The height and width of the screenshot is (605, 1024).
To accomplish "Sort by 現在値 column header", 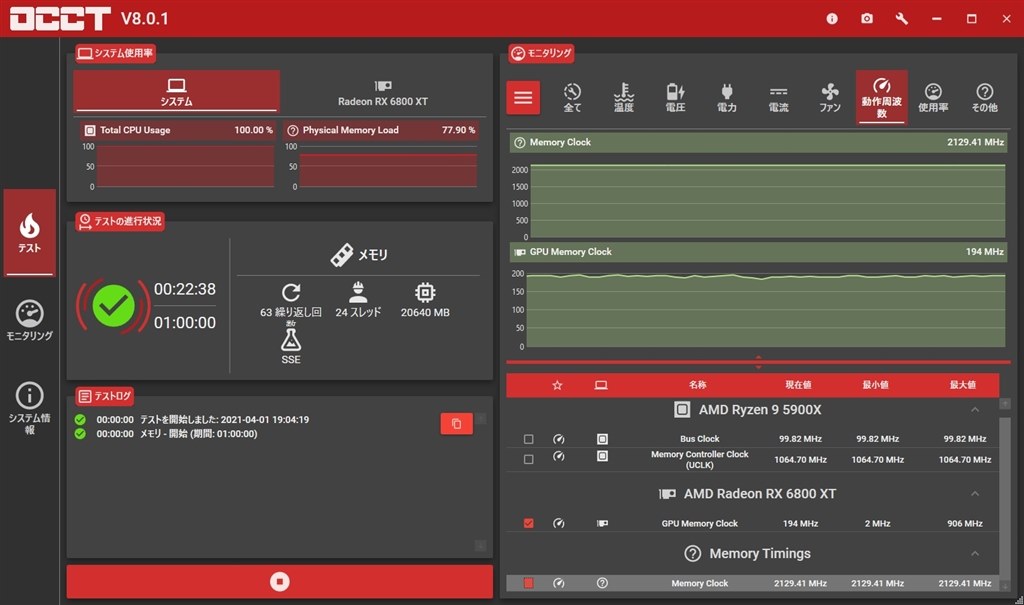I will click(x=798, y=385).
